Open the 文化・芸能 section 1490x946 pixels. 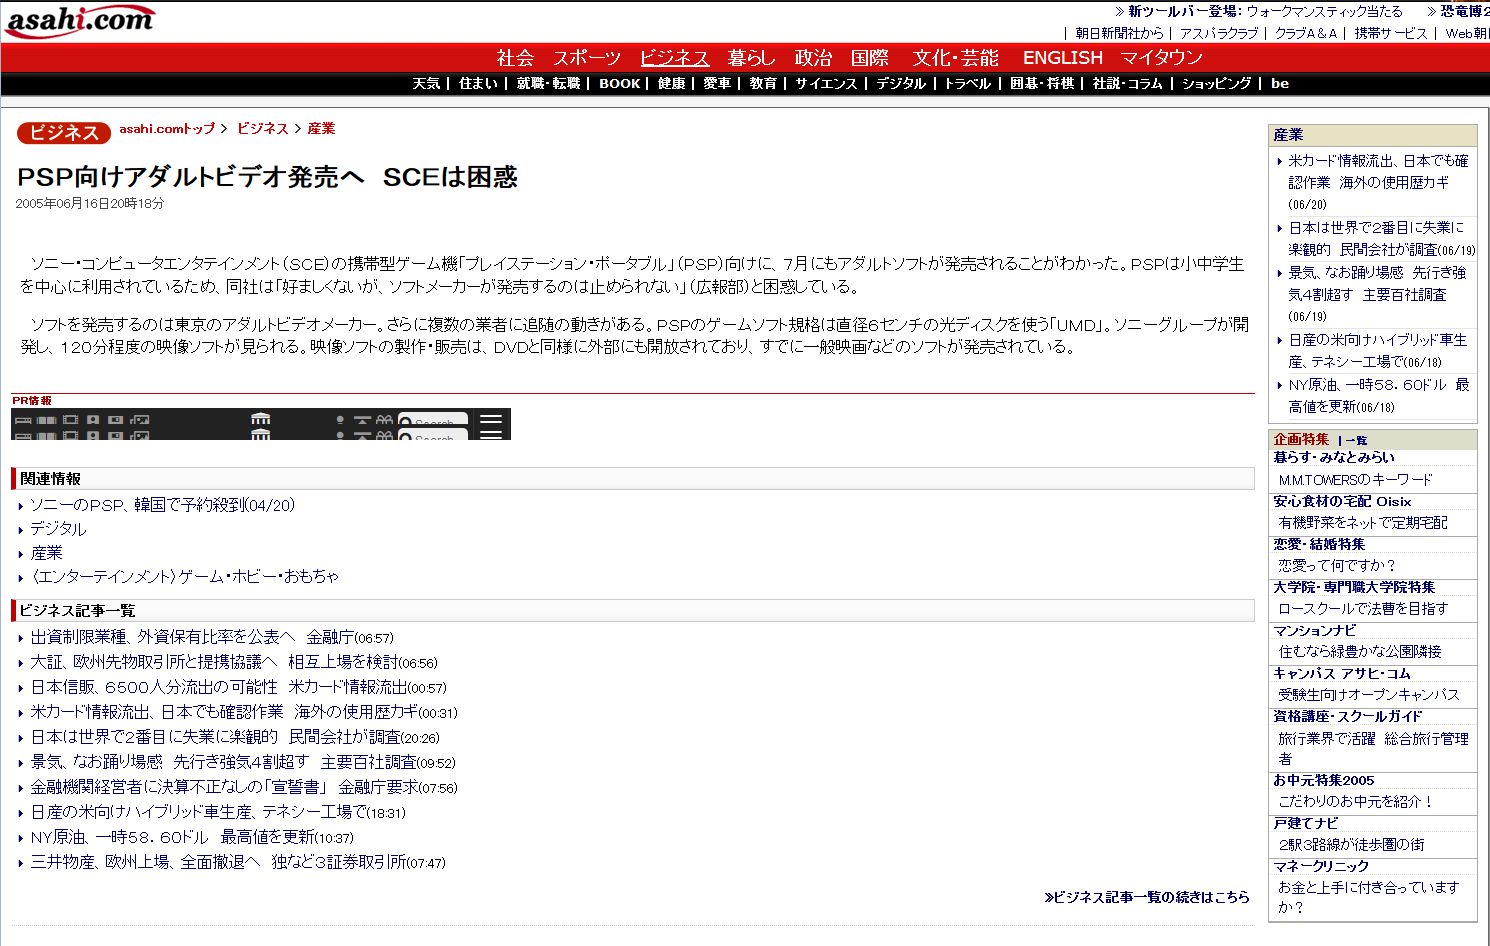click(955, 58)
